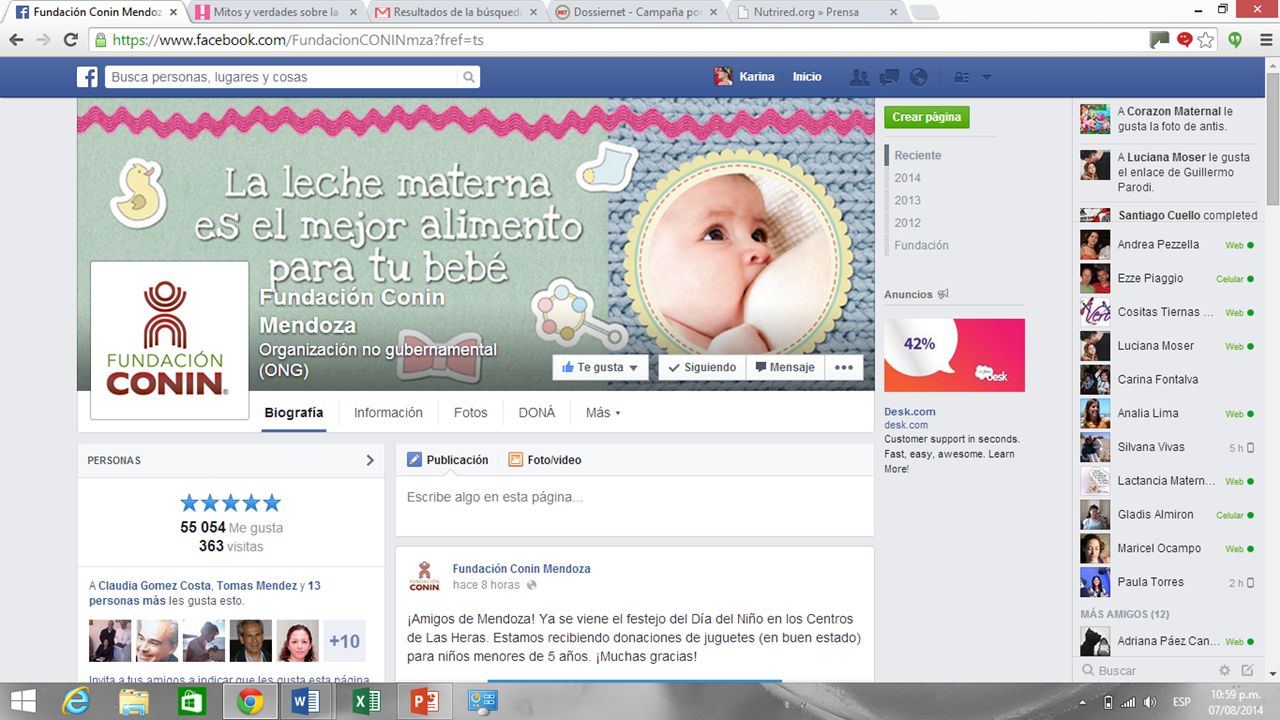Jump to Fundación in timeline
The height and width of the screenshot is (720, 1280).
coord(922,245)
